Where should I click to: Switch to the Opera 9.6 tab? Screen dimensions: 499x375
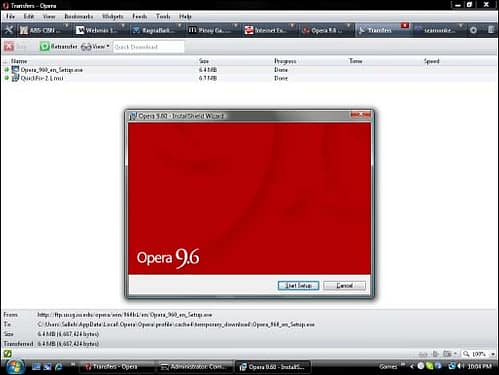pyautogui.click(x=325, y=30)
